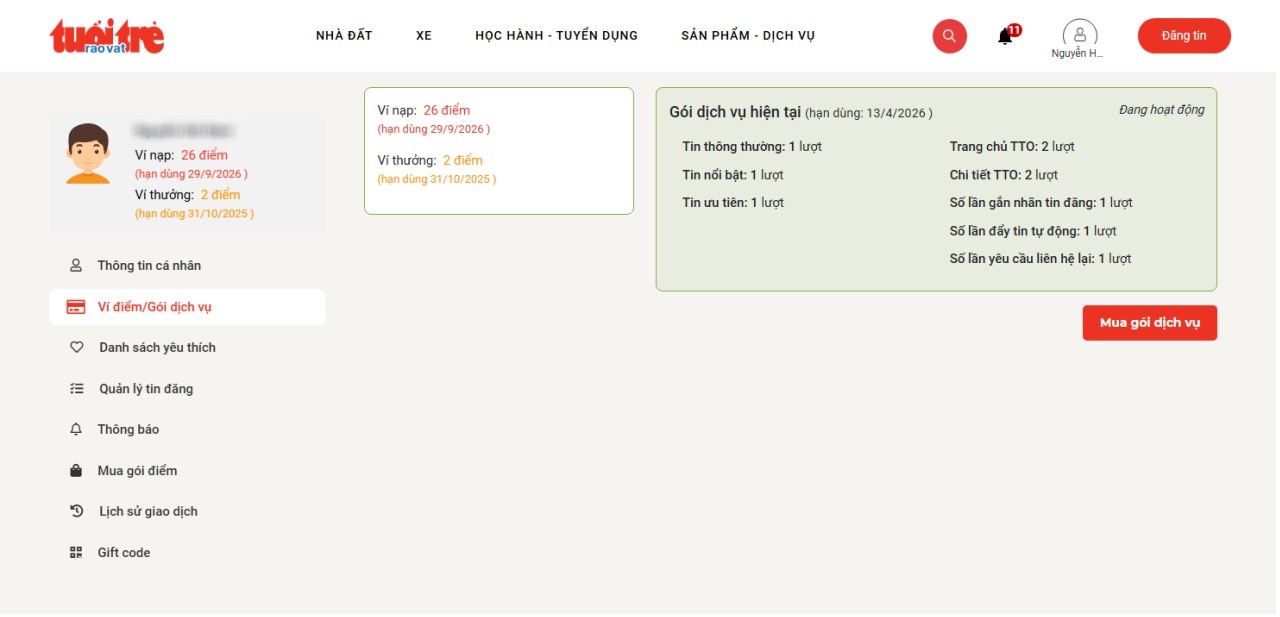Image resolution: width=1280 pixels, height=617 pixels.
Task: Click the heart icon for Danh sách yêu thích
Action: [x=76, y=348]
